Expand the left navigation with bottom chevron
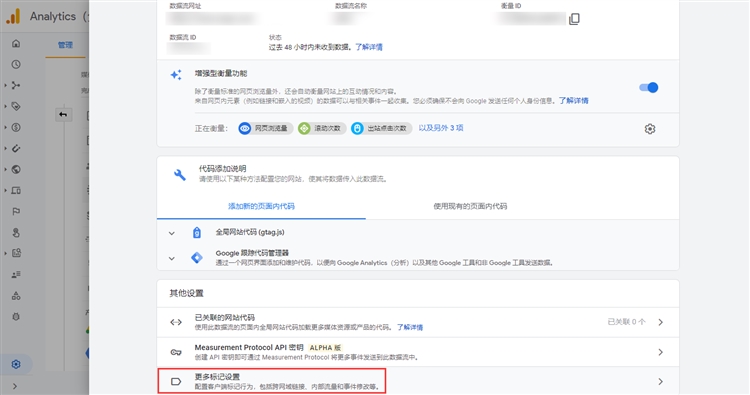 15,386
